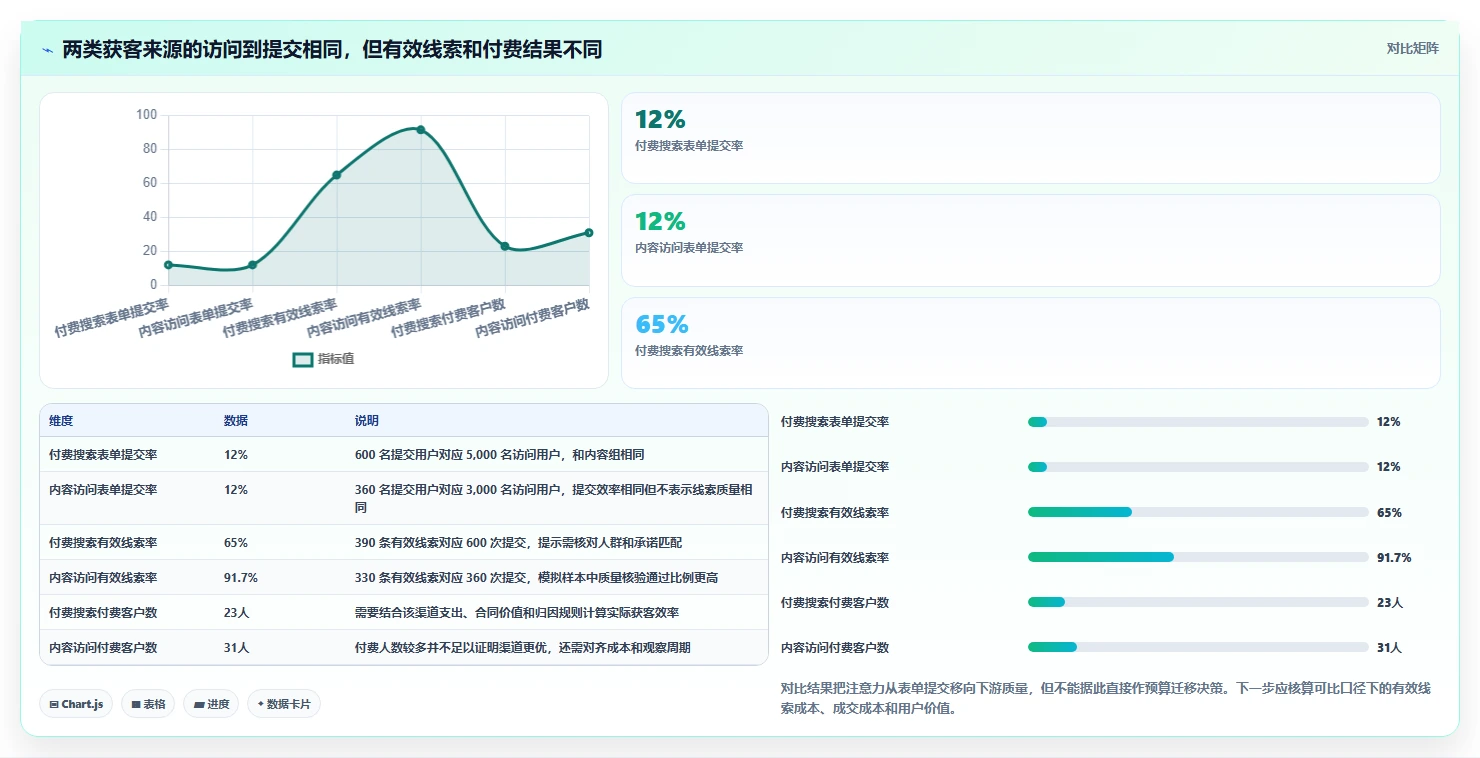Click the 付费搜索付费客户数 progress bar

coord(1198,602)
